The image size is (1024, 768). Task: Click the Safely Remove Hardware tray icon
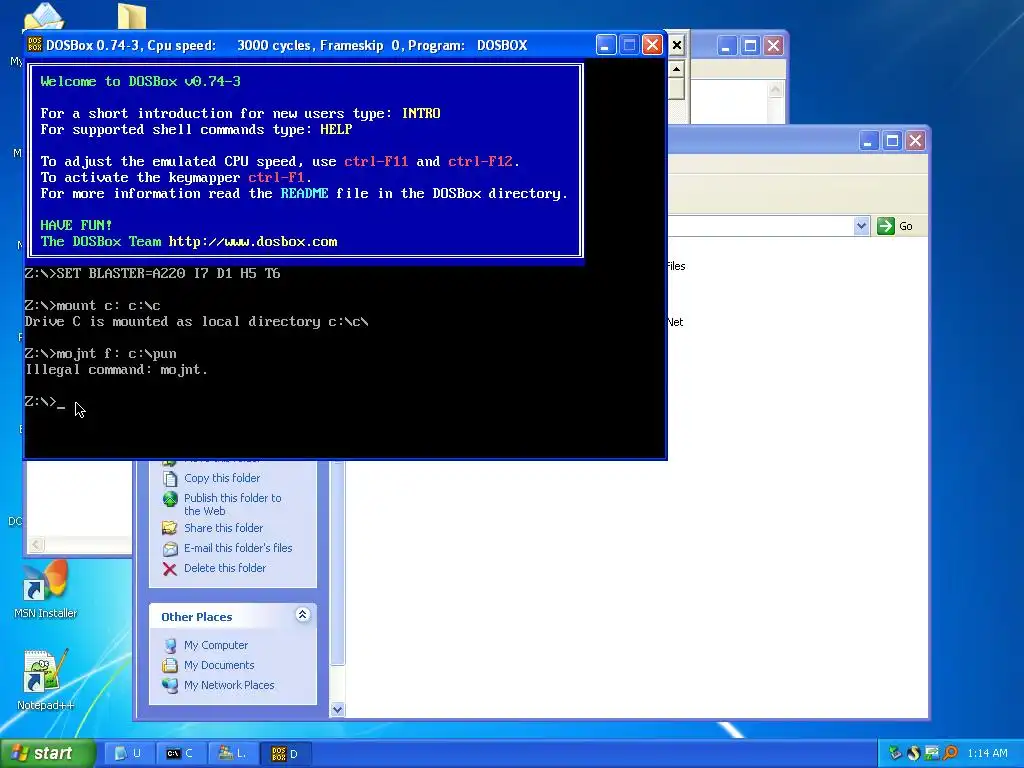coord(895,754)
